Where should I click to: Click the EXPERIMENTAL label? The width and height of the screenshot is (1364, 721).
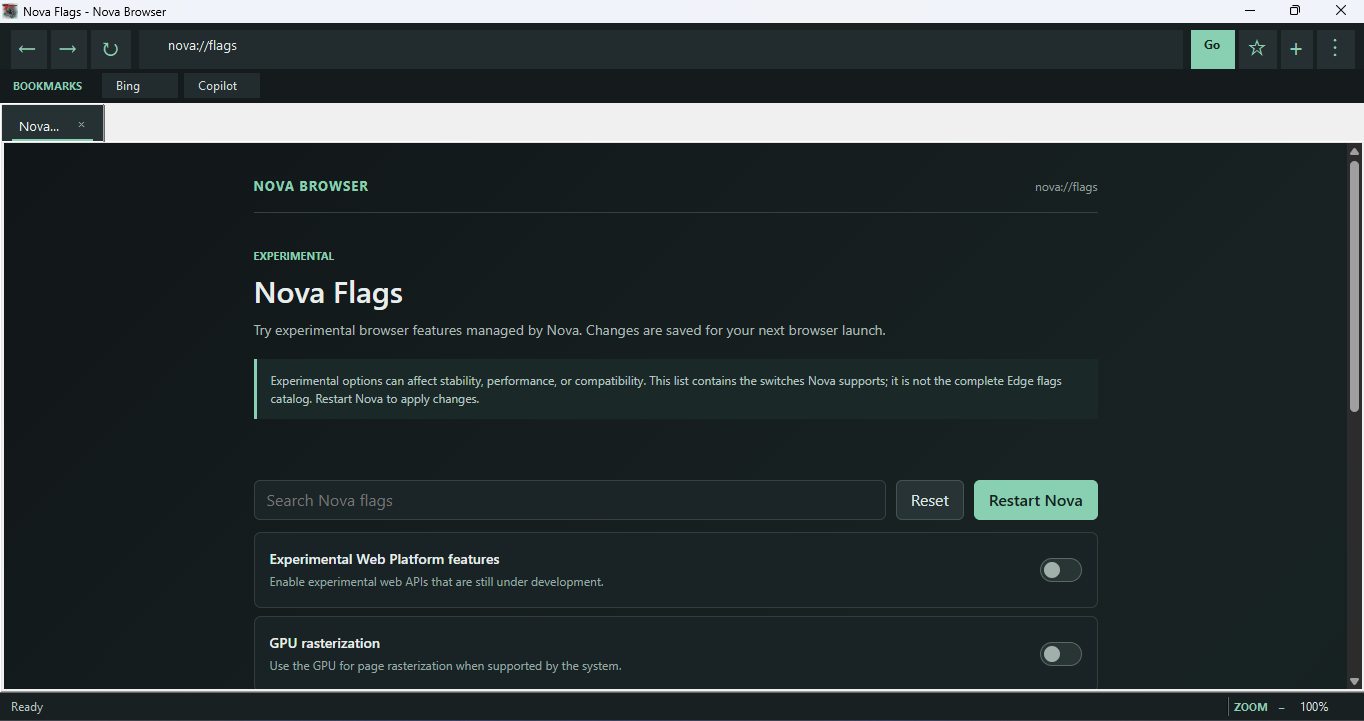click(x=294, y=256)
